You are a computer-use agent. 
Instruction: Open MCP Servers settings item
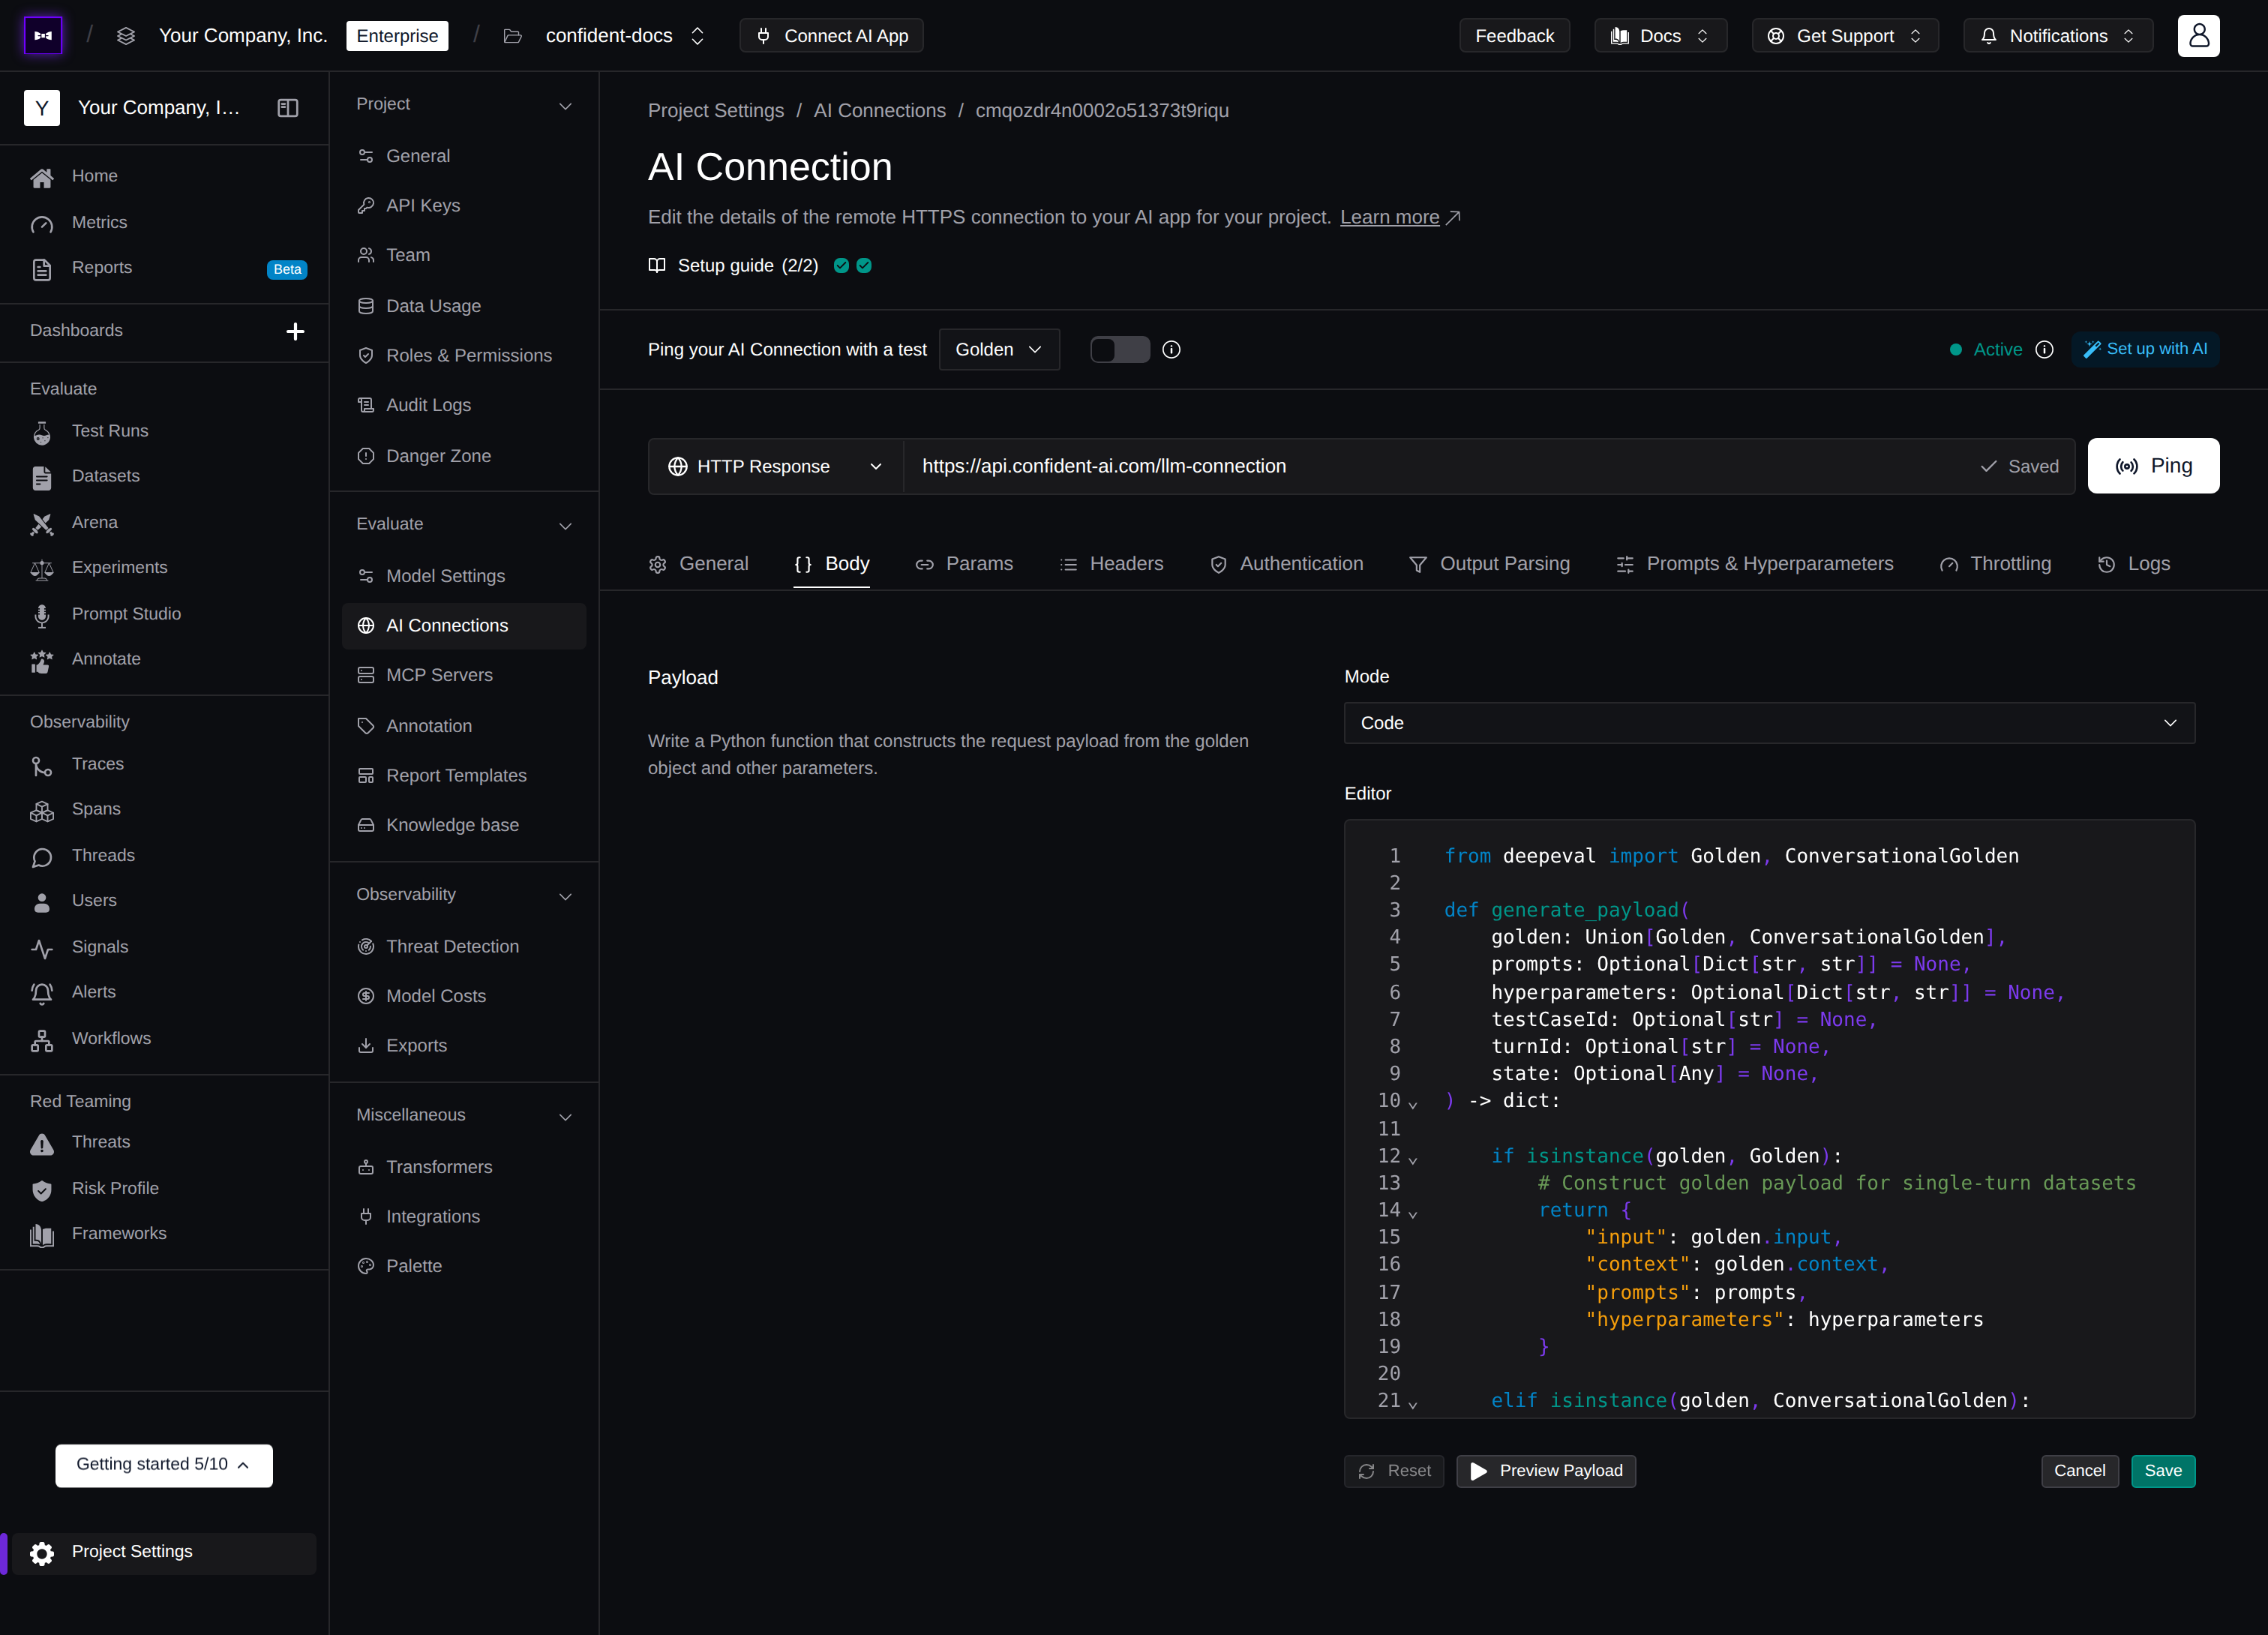[x=464, y=676]
